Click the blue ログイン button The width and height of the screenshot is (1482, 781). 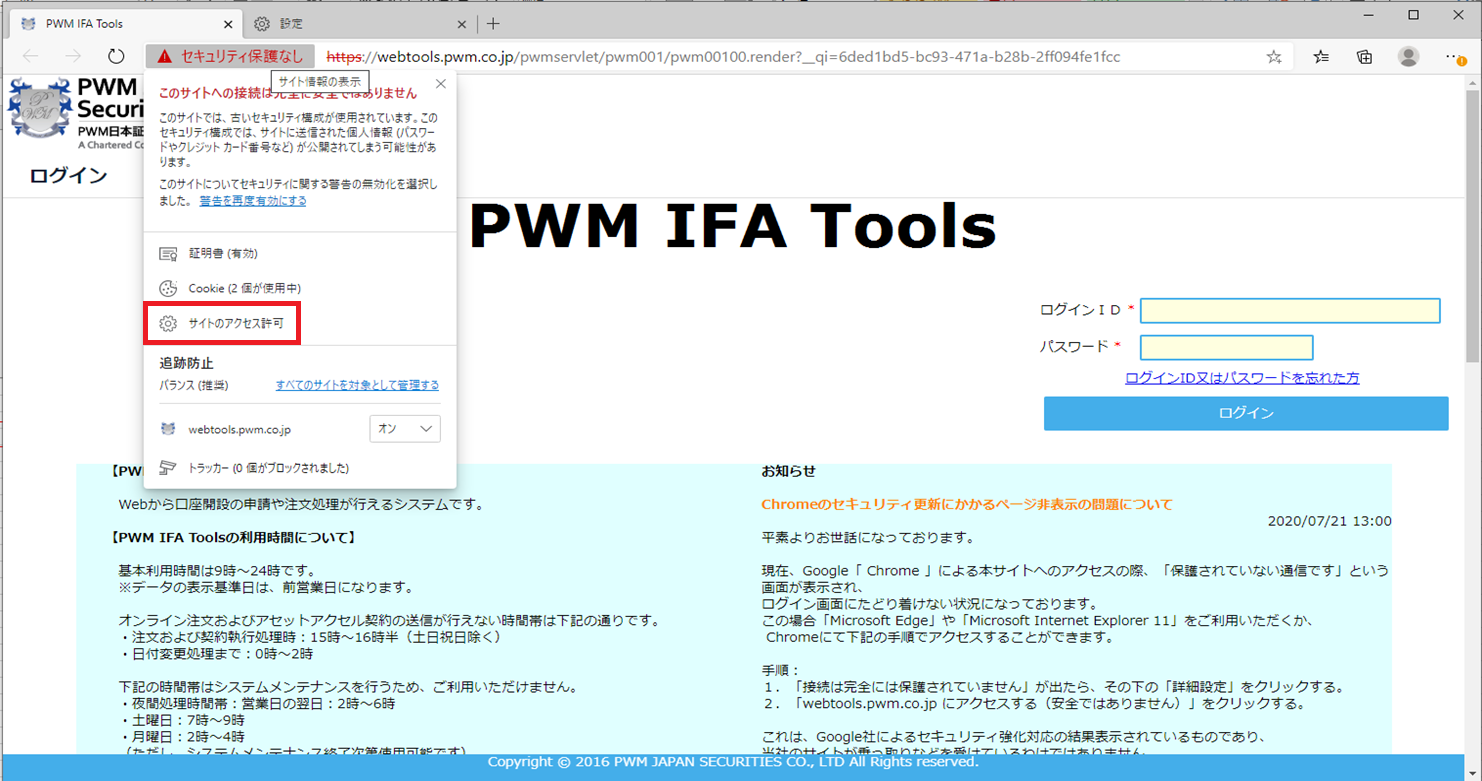1246,413
